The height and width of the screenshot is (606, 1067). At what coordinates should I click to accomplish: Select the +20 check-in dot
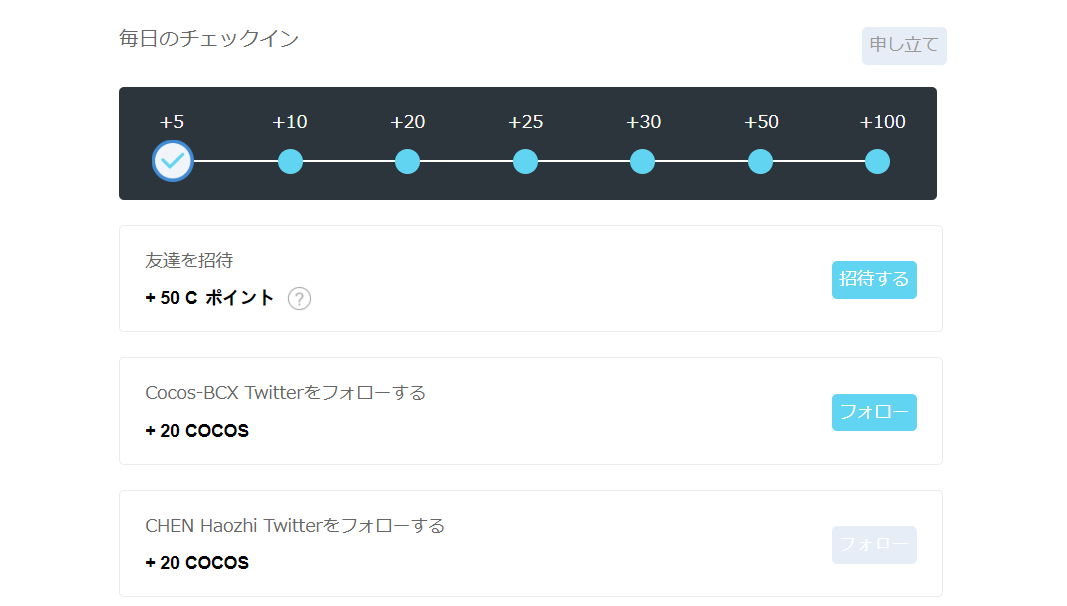coord(408,162)
